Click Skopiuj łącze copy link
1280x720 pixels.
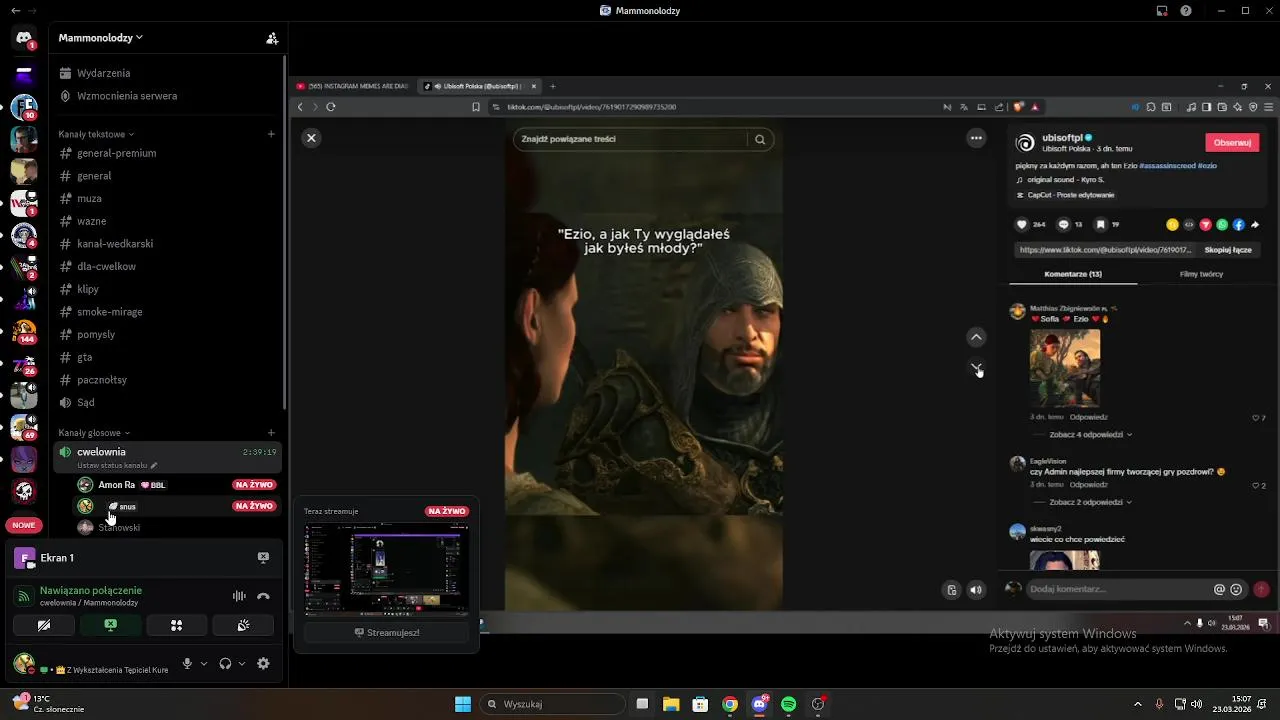pos(1228,250)
